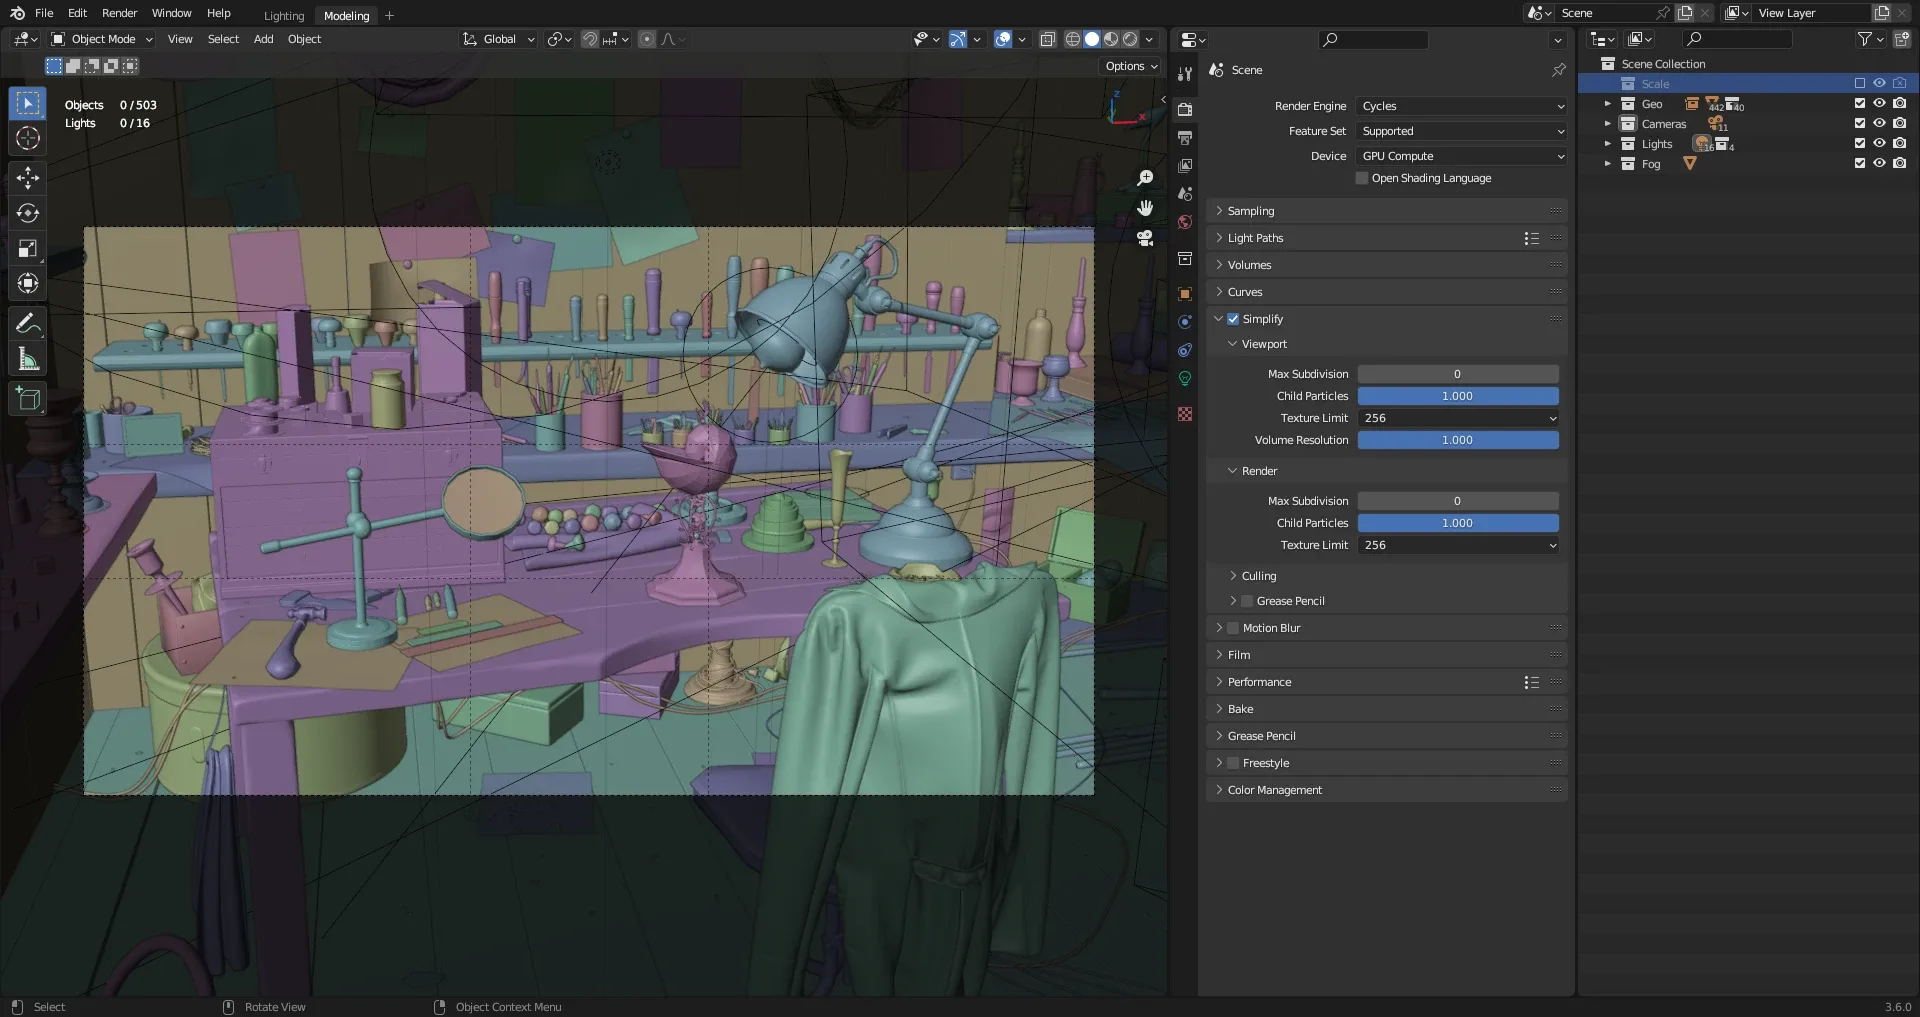Add a new workspace tab

click(390, 15)
